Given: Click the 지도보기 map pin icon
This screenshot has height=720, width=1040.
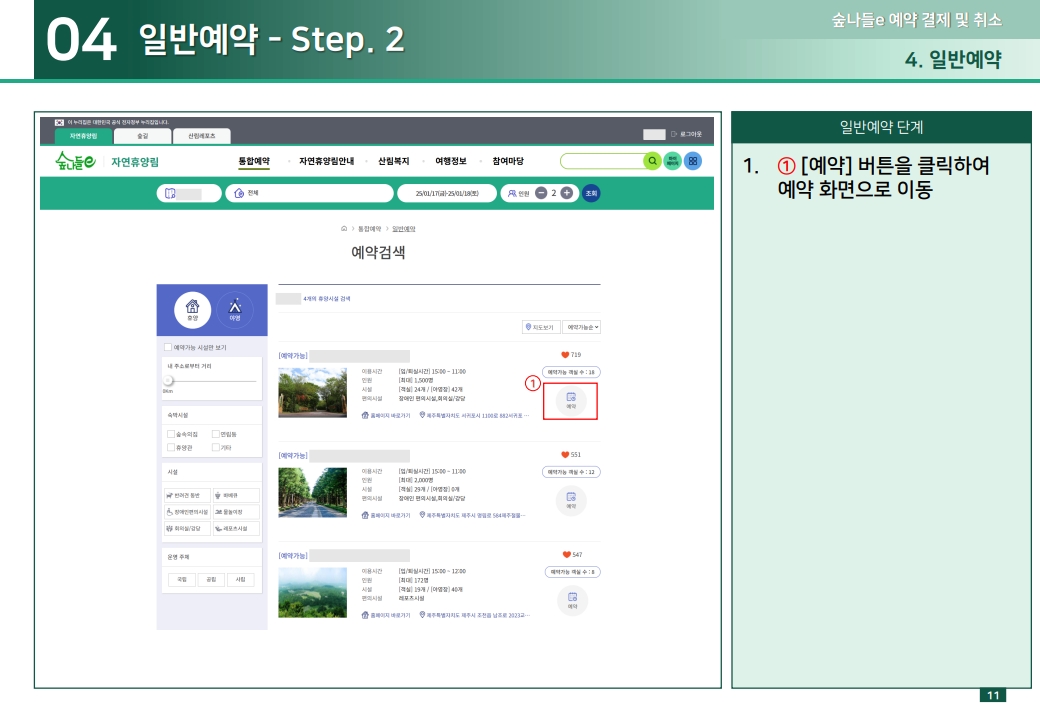Looking at the screenshot, I should [527, 328].
